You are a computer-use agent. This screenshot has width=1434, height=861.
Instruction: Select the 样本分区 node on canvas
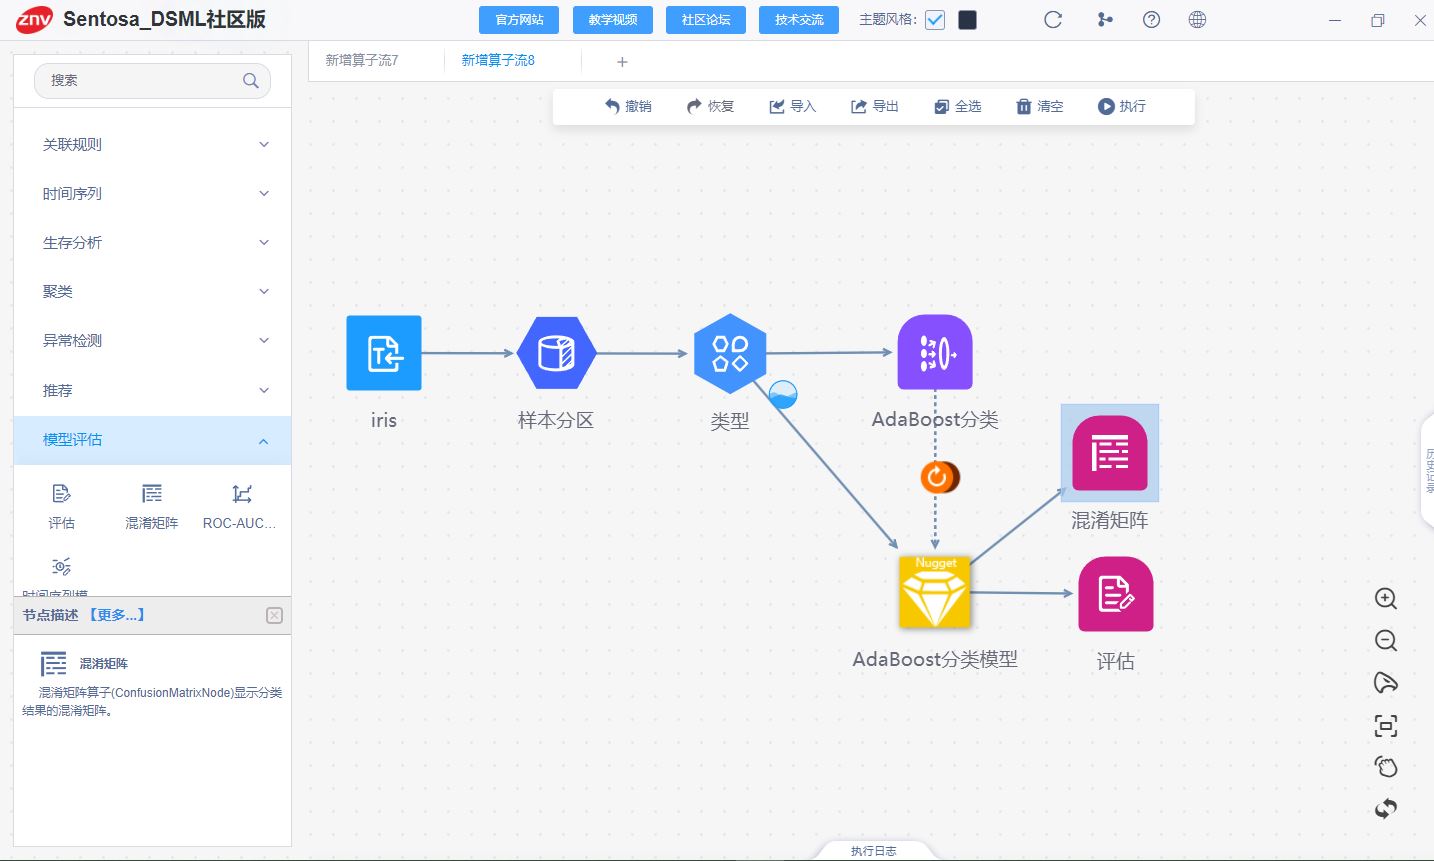pyautogui.click(x=556, y=353)
